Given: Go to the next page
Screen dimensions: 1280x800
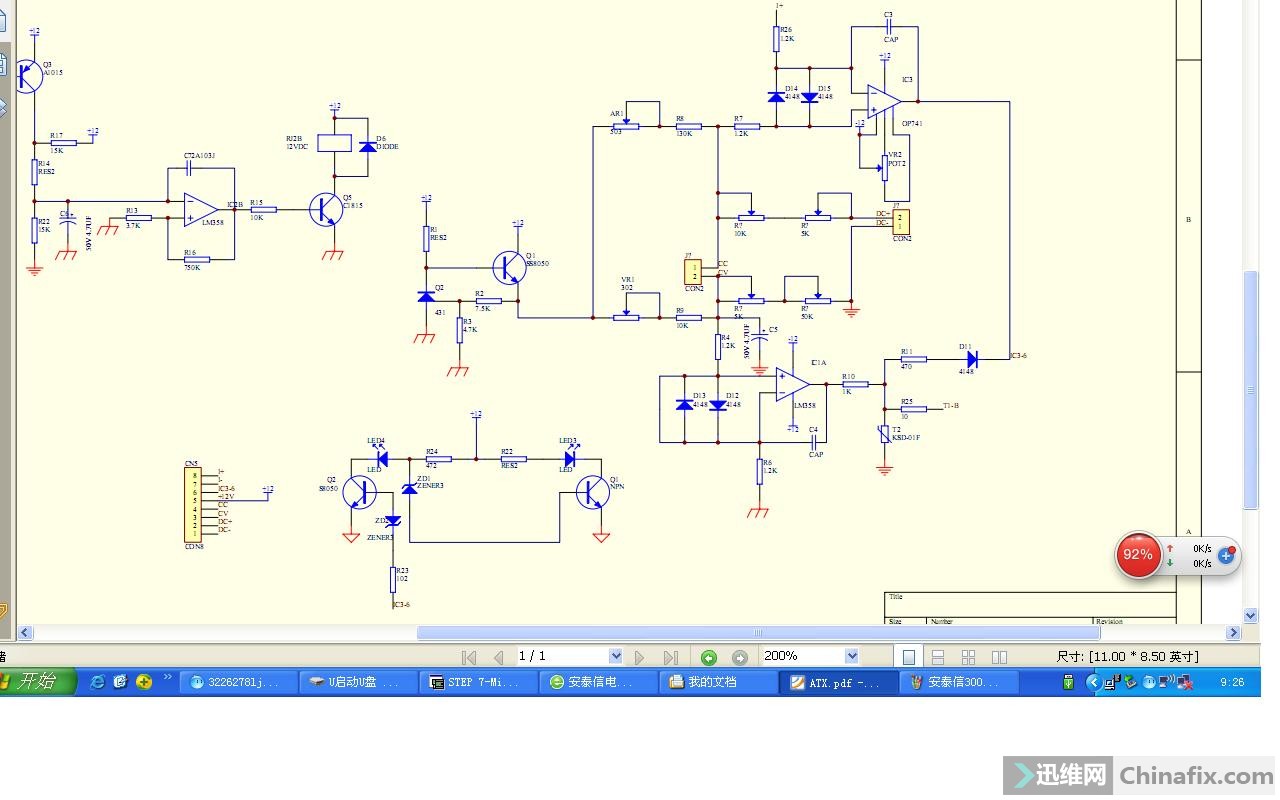Looking at the screenshot, I should [x=640, y=657].
